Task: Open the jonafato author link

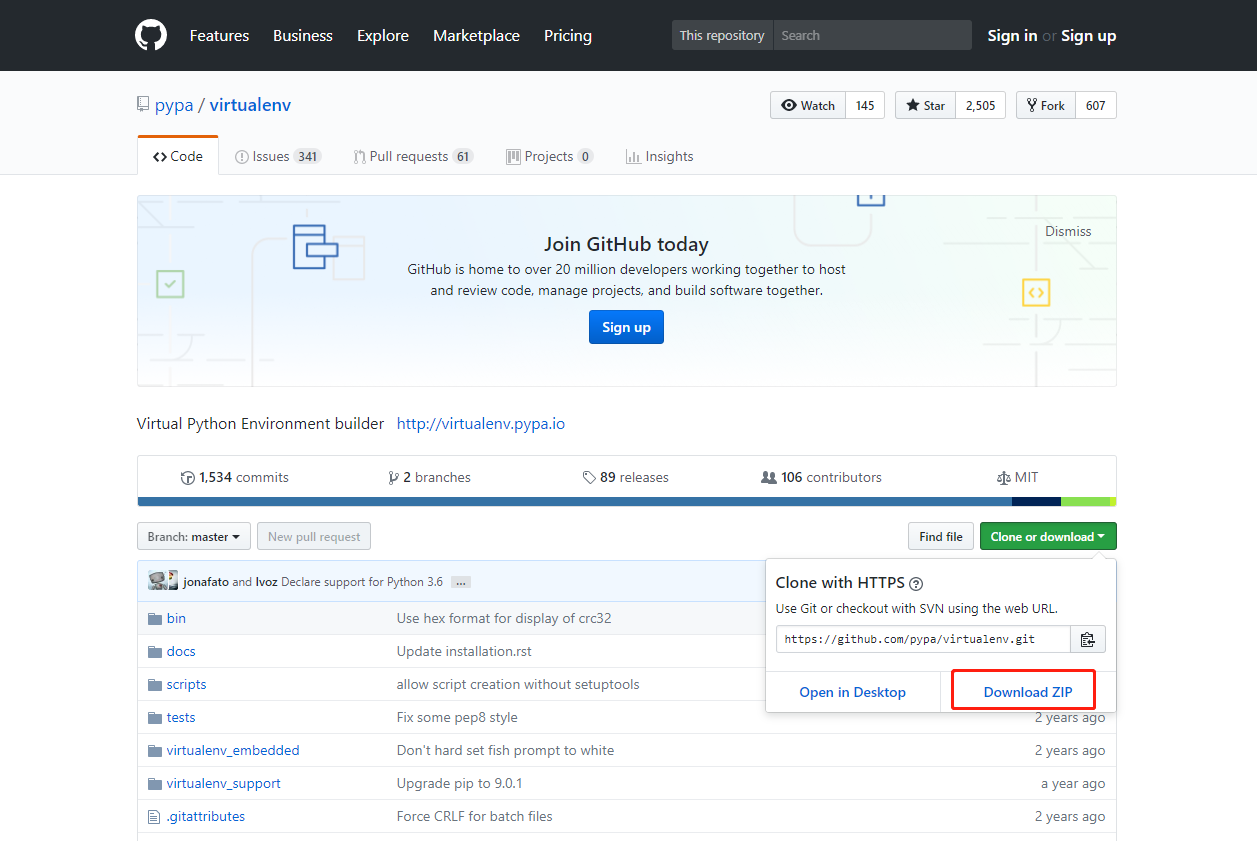Action: [x=206, y=582]
